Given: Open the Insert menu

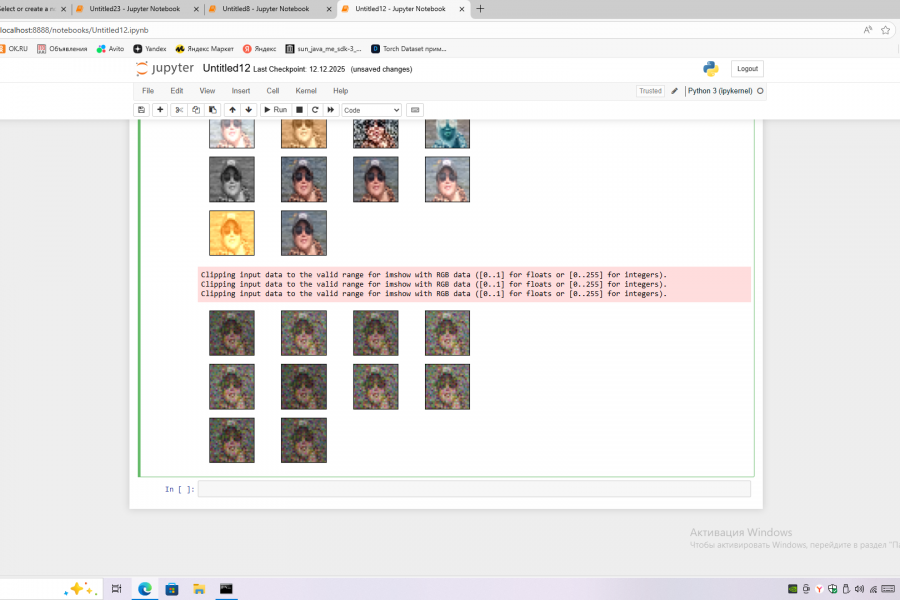Looking at the screenshot, I should click(x=240, y=91).
